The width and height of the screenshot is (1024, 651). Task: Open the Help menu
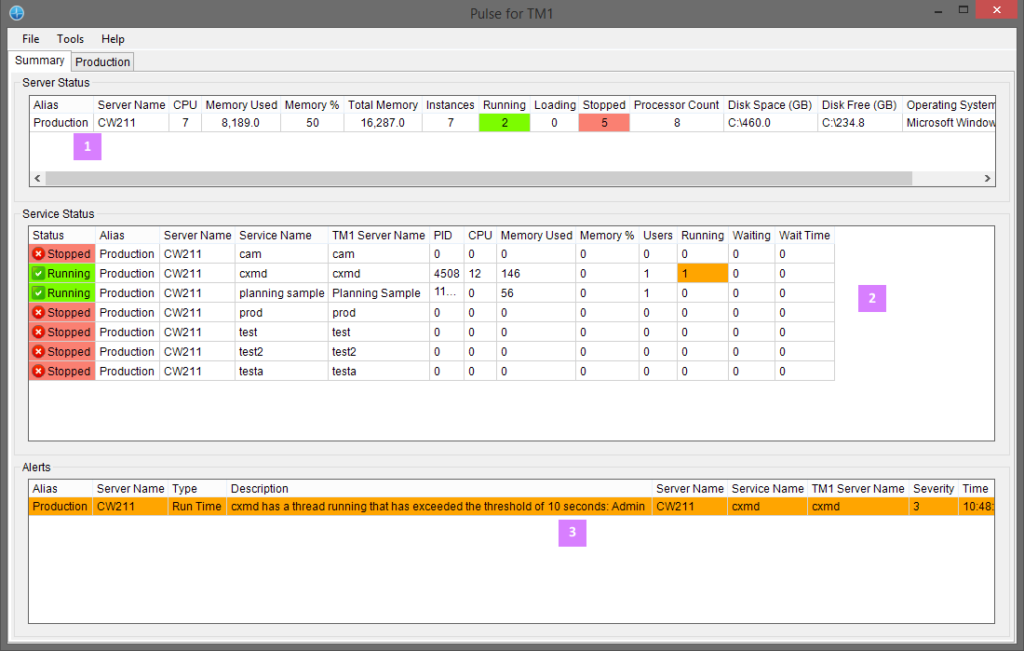(113, 39)
